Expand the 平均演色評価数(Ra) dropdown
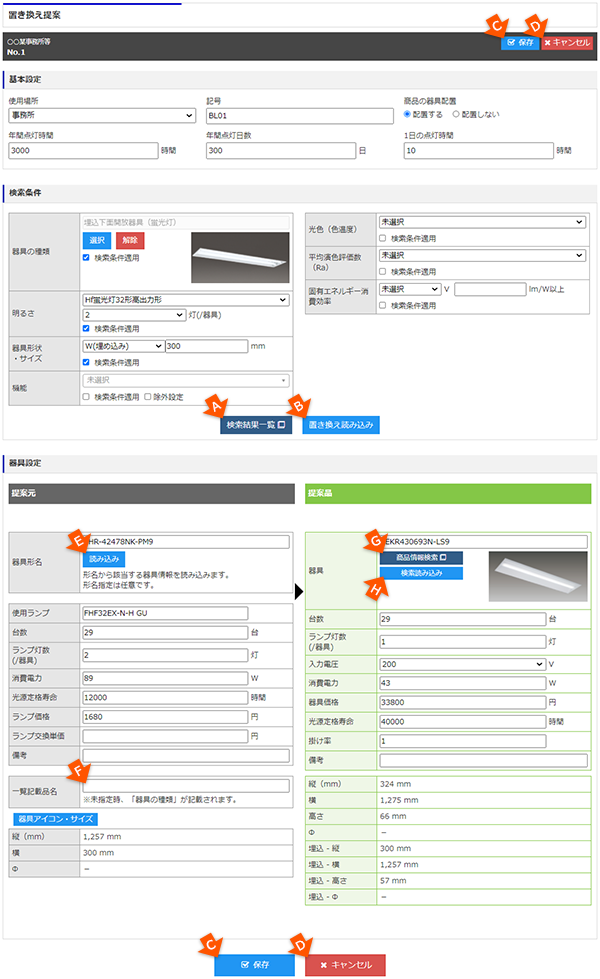The image size is (600, 979). [x=481, y=255]
